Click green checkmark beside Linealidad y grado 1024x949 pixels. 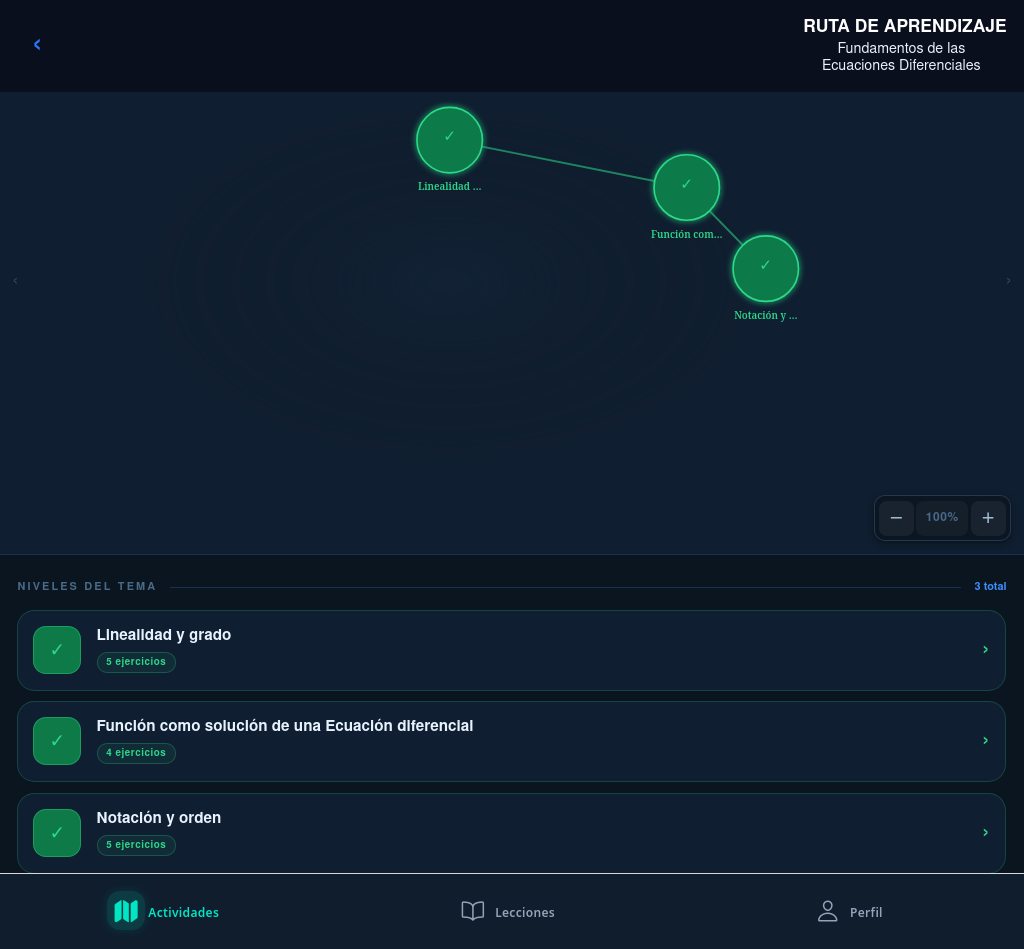pyautogui.click(x=57, y=650)
